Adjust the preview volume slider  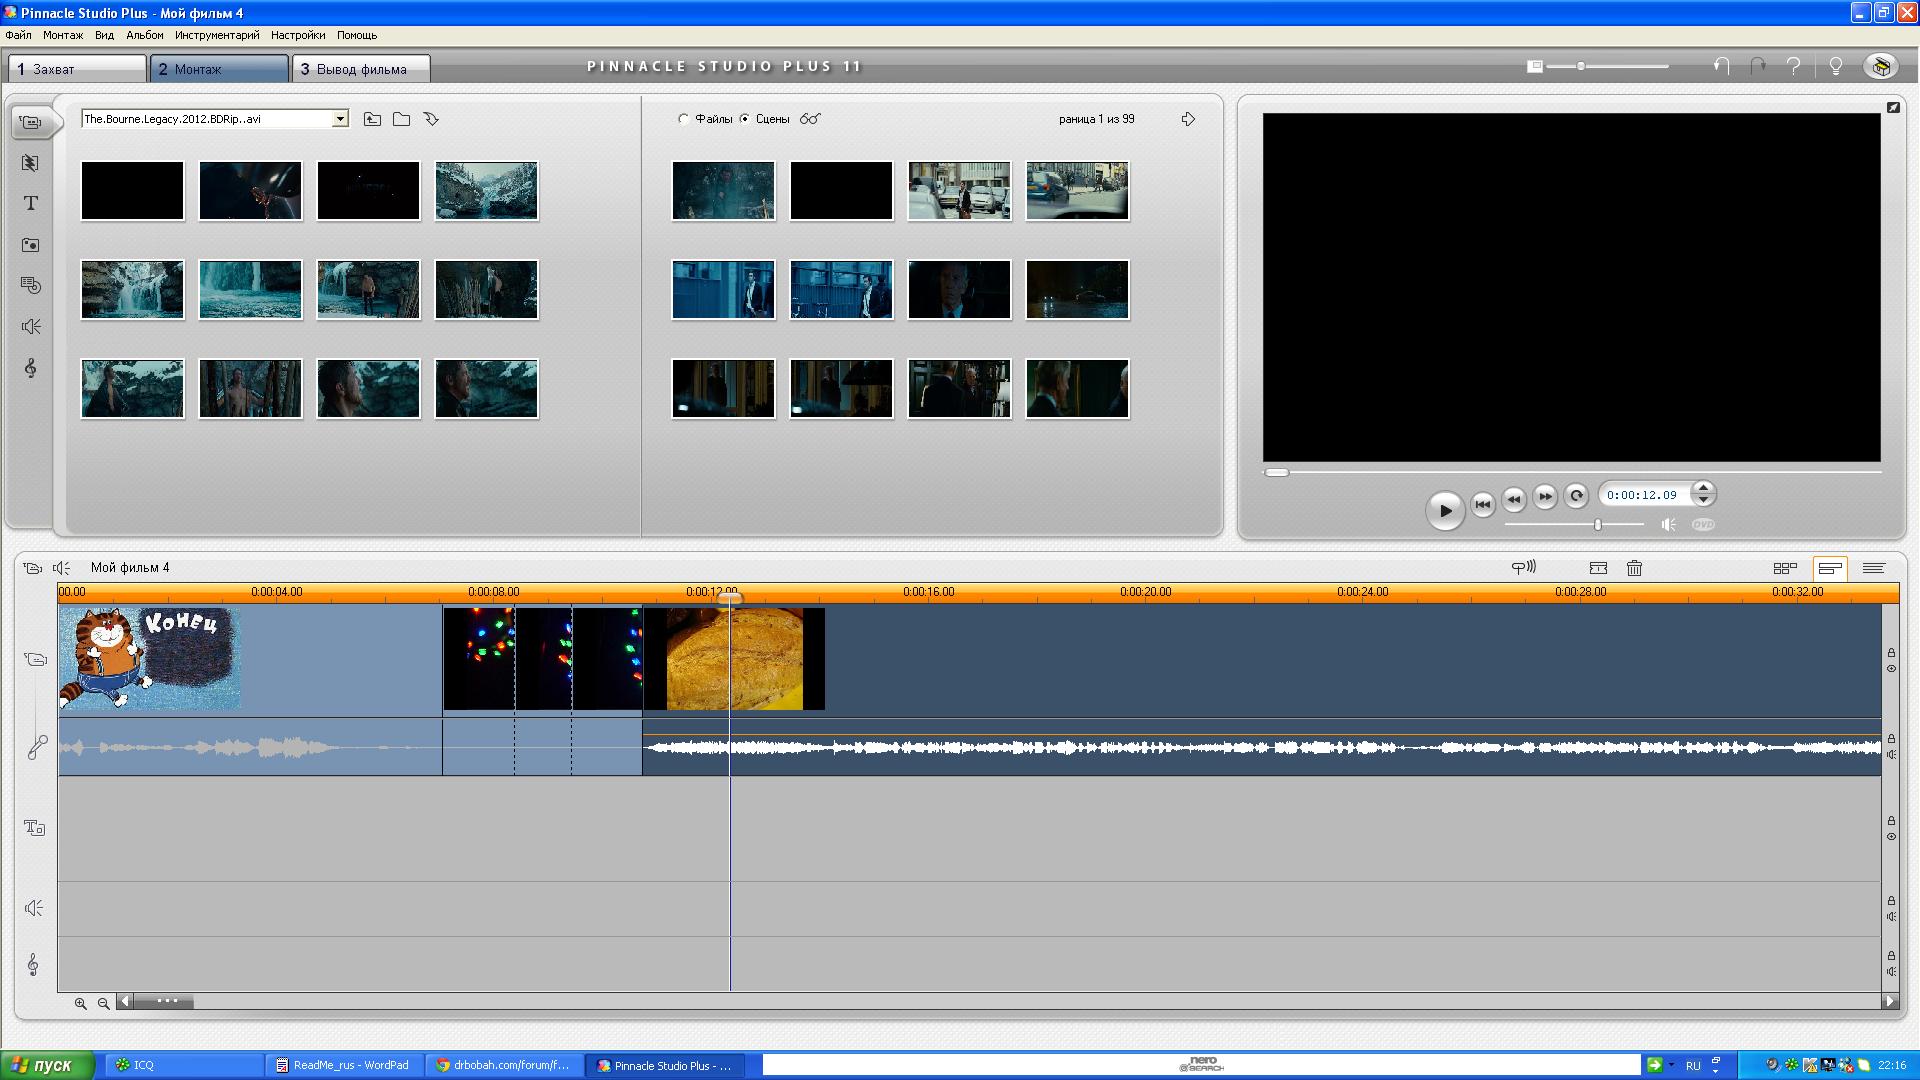pyautogui.click(x=1598, y=525)
